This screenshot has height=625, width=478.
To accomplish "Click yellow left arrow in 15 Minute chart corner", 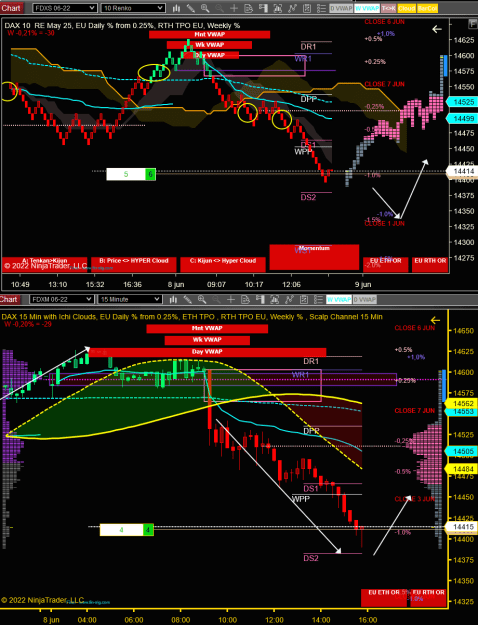I will 435,320.
